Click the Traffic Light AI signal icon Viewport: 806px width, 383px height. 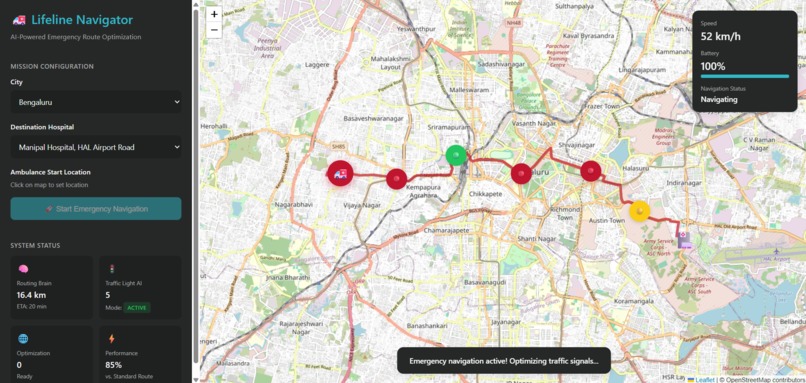pyautogui.click(x=111, y=269)
